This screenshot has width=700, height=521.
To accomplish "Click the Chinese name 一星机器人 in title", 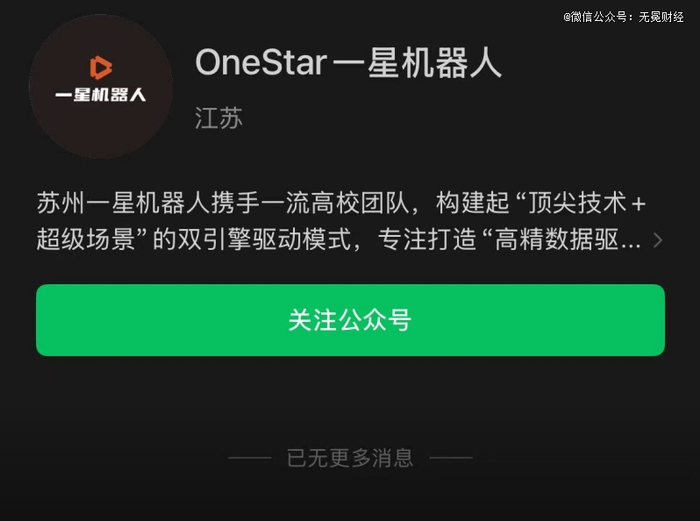I will (x=417, y=63).
